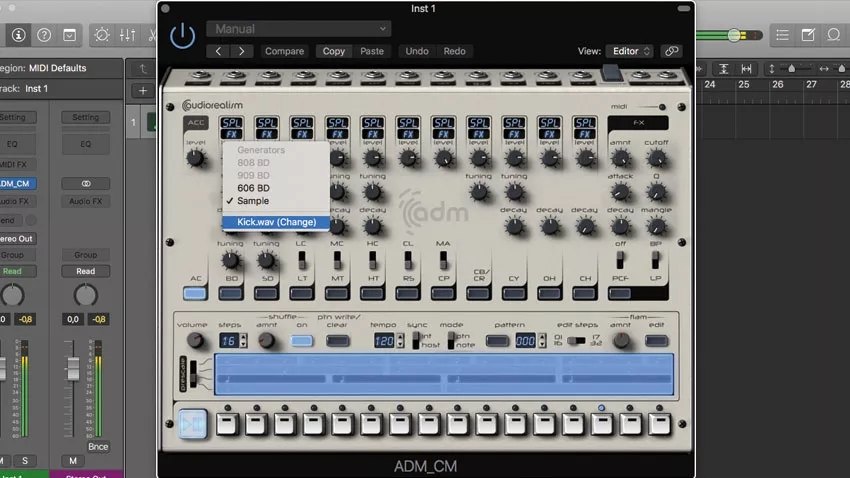Select the BD instrument pad
Image resolution: width=850 pixels, height=478 pixels.
coord(231,293)
